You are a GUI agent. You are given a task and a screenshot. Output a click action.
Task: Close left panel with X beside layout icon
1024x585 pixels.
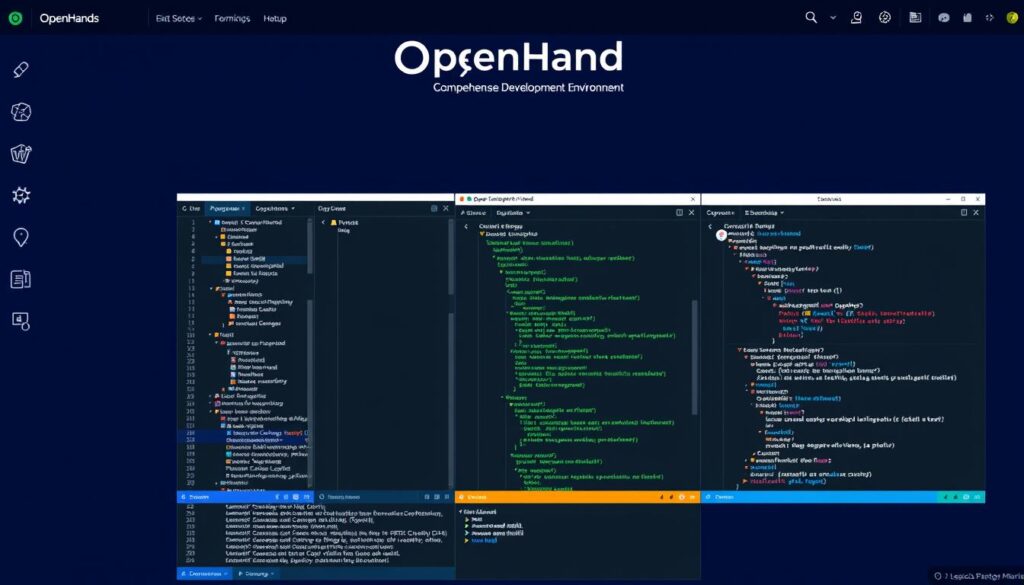click(446, 208)
